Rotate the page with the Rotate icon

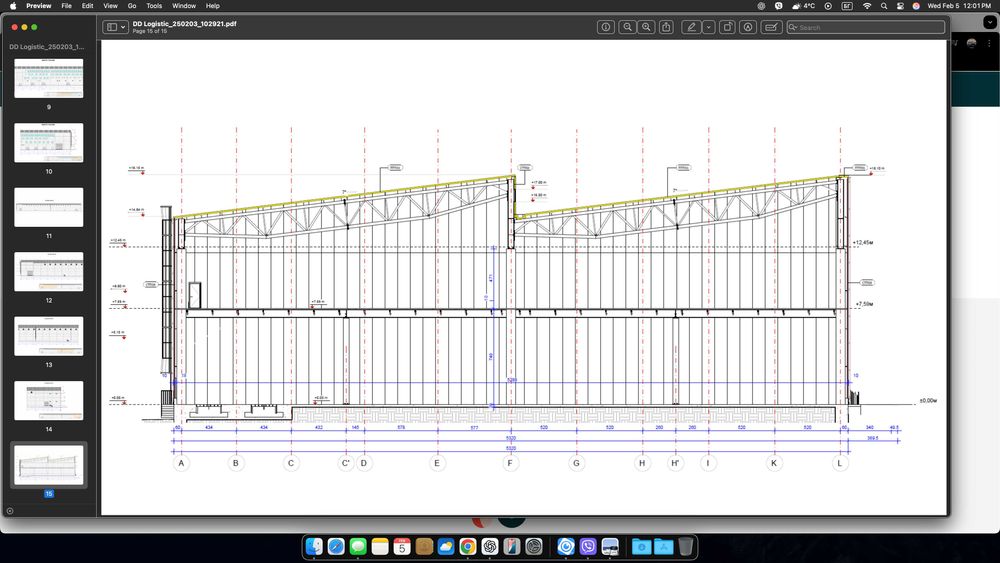click(728, 27)
